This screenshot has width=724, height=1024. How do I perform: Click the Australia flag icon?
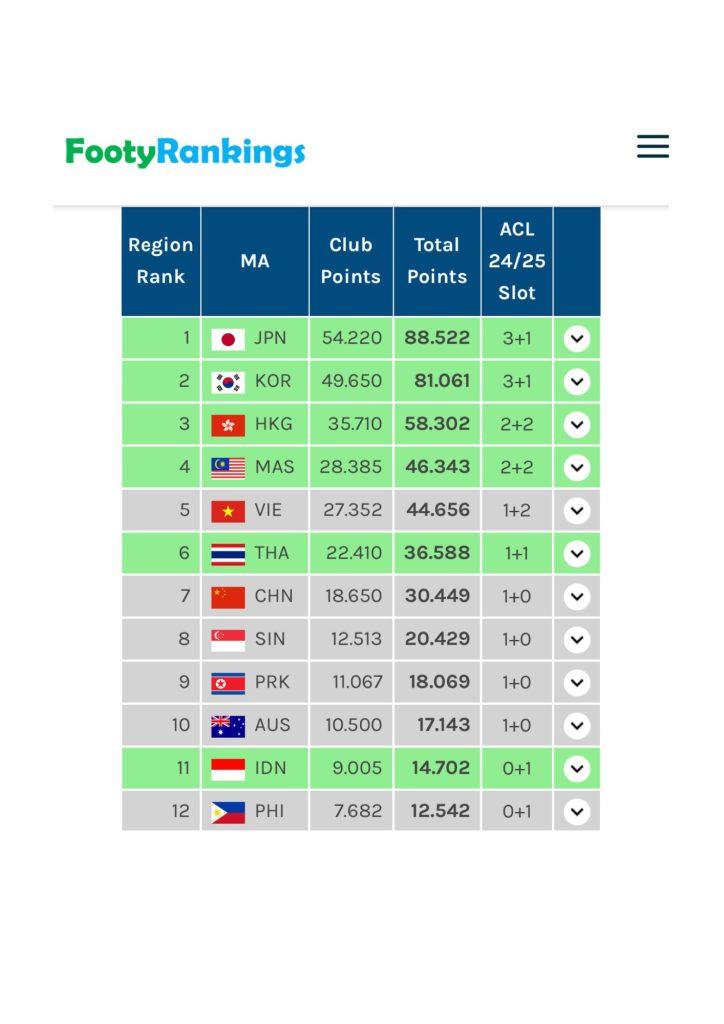click(228, 726)
